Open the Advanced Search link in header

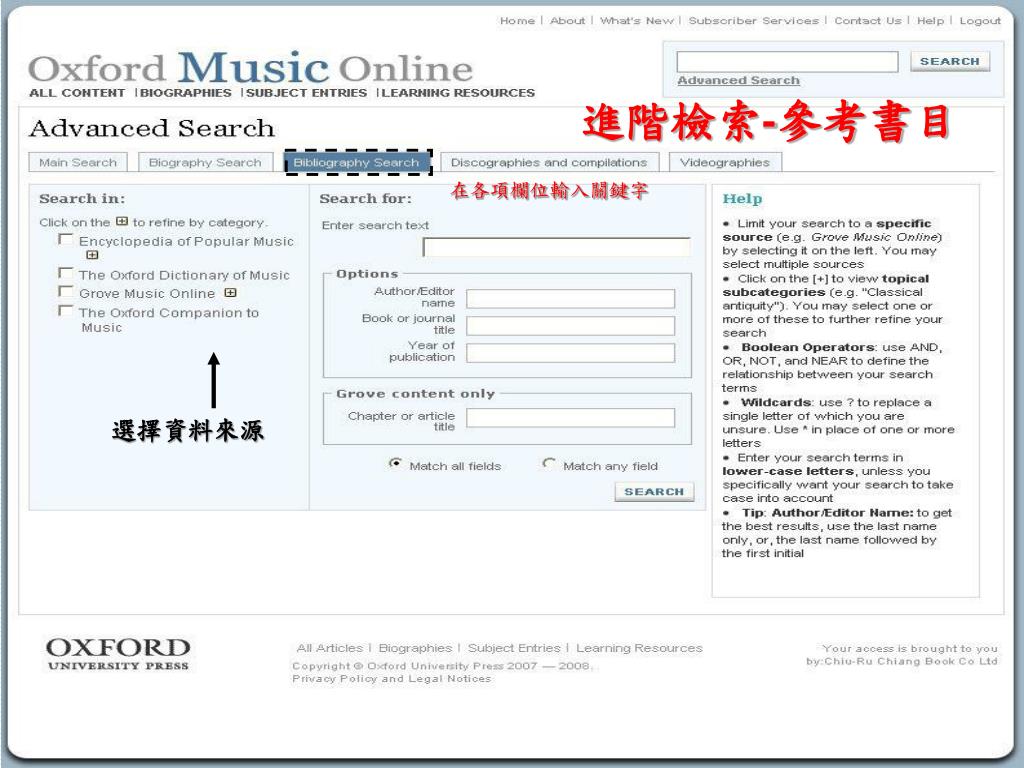[x=739, y=80]
